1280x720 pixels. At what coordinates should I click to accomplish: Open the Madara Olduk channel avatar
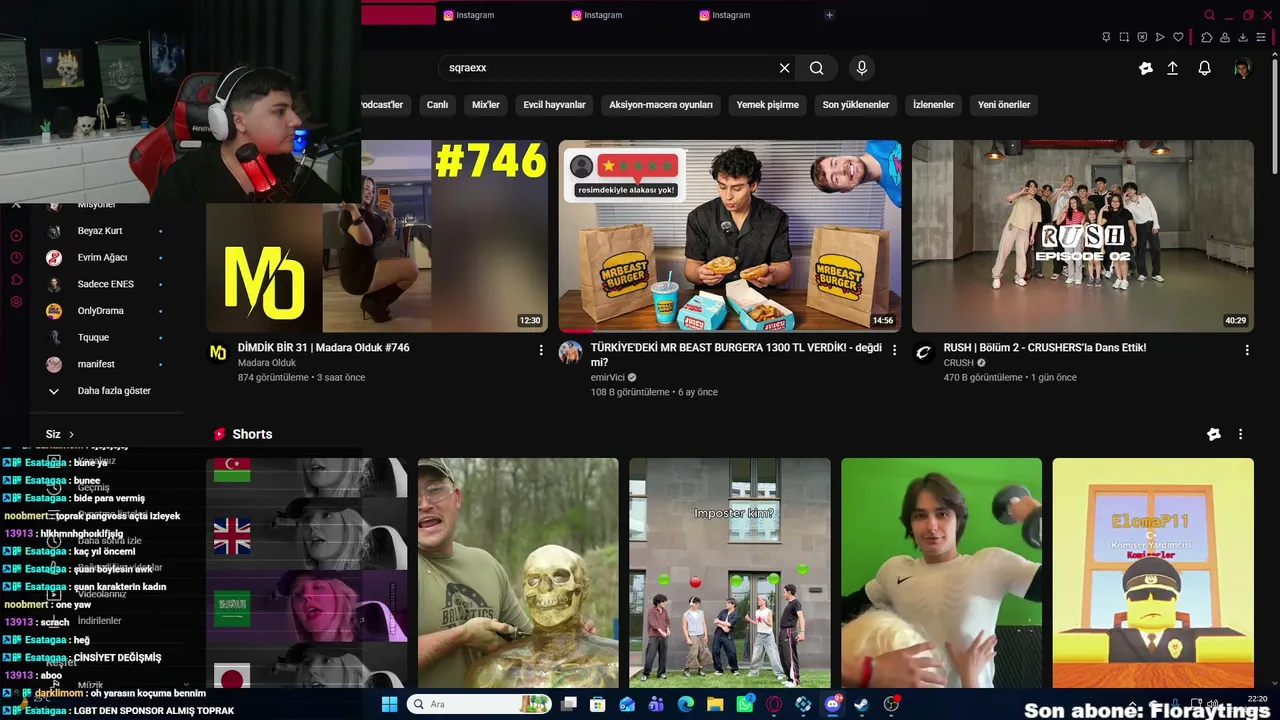[218, 352]
